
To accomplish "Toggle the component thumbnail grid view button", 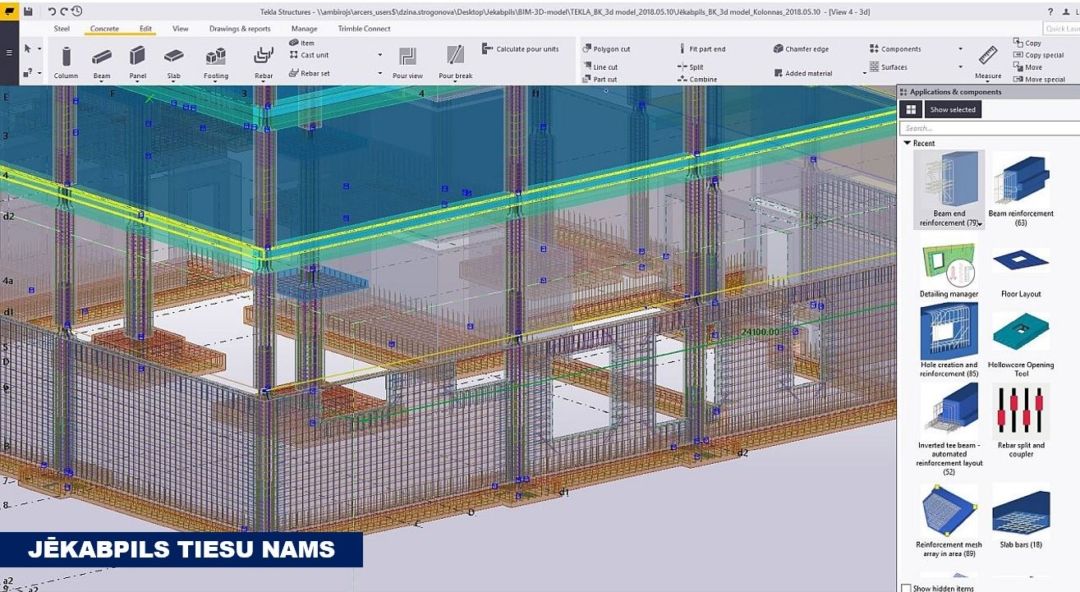I will coord(910,110).
